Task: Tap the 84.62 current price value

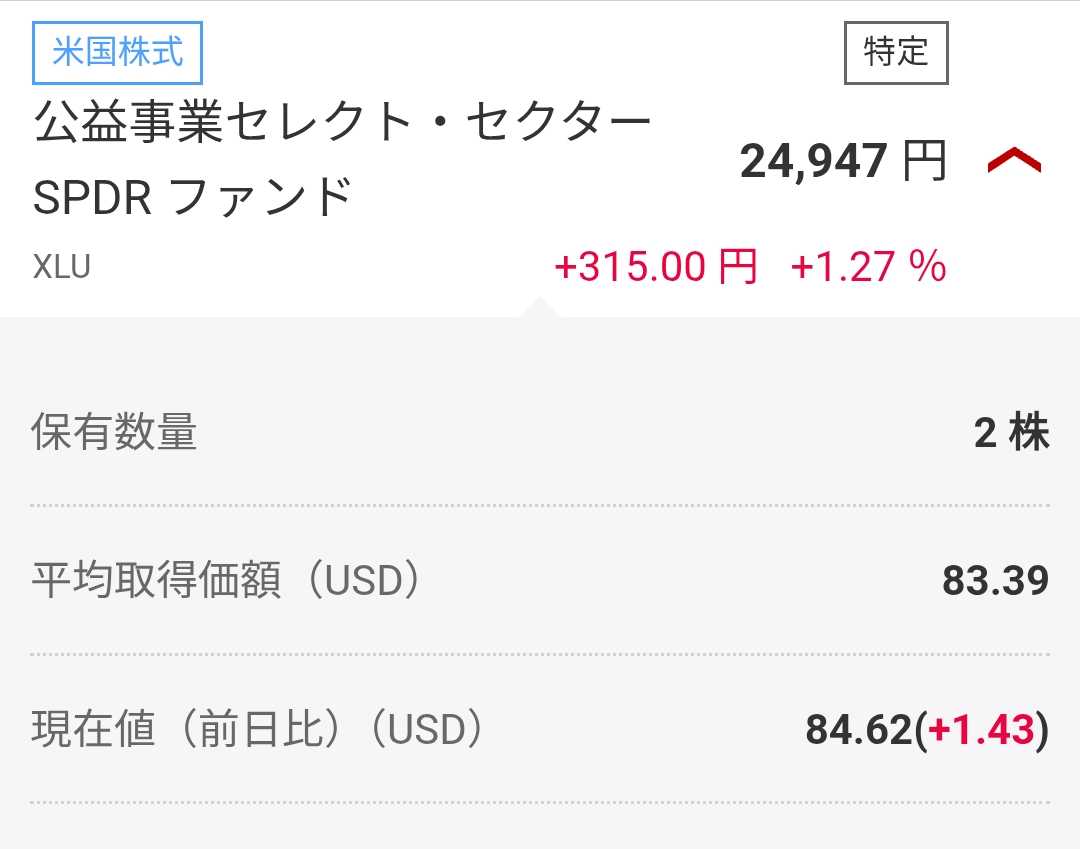Action: tap(859, 731)
